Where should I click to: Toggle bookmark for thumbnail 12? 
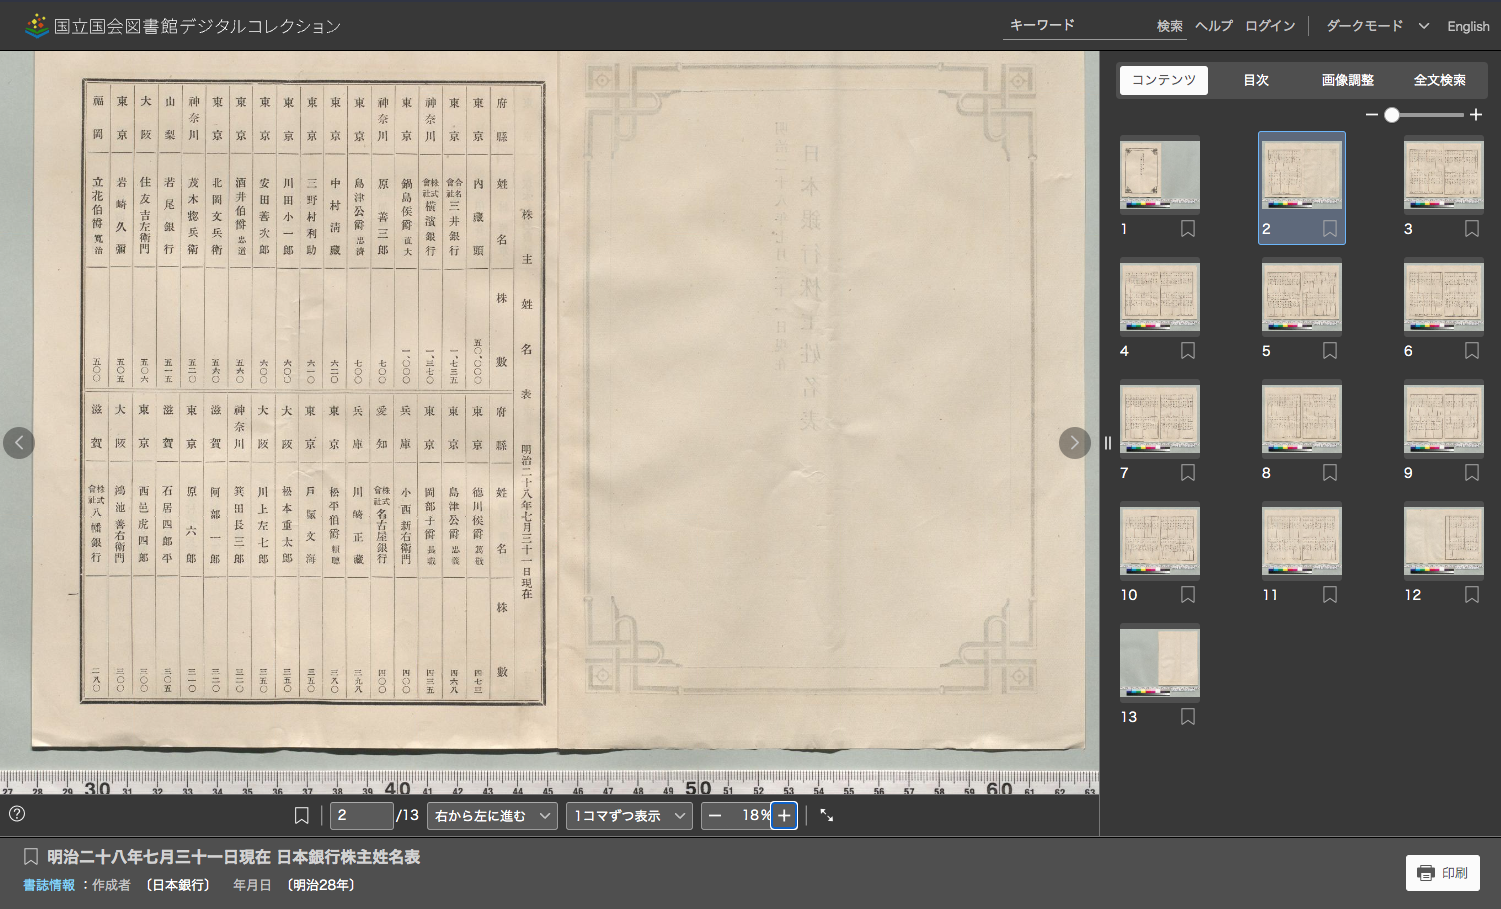(1472, 595)
